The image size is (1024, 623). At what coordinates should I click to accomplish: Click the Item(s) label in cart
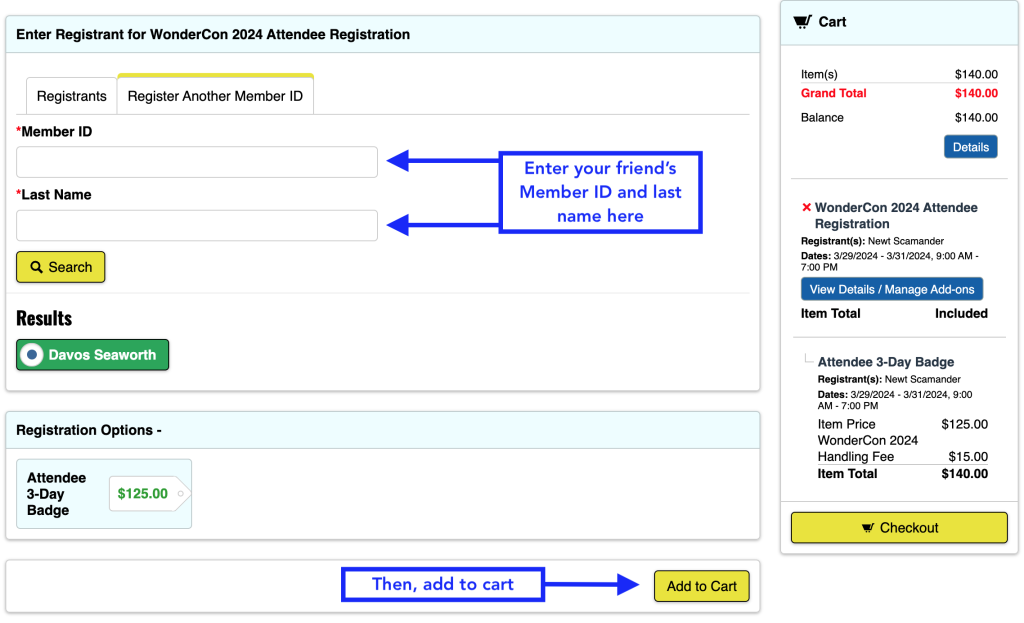819,74
